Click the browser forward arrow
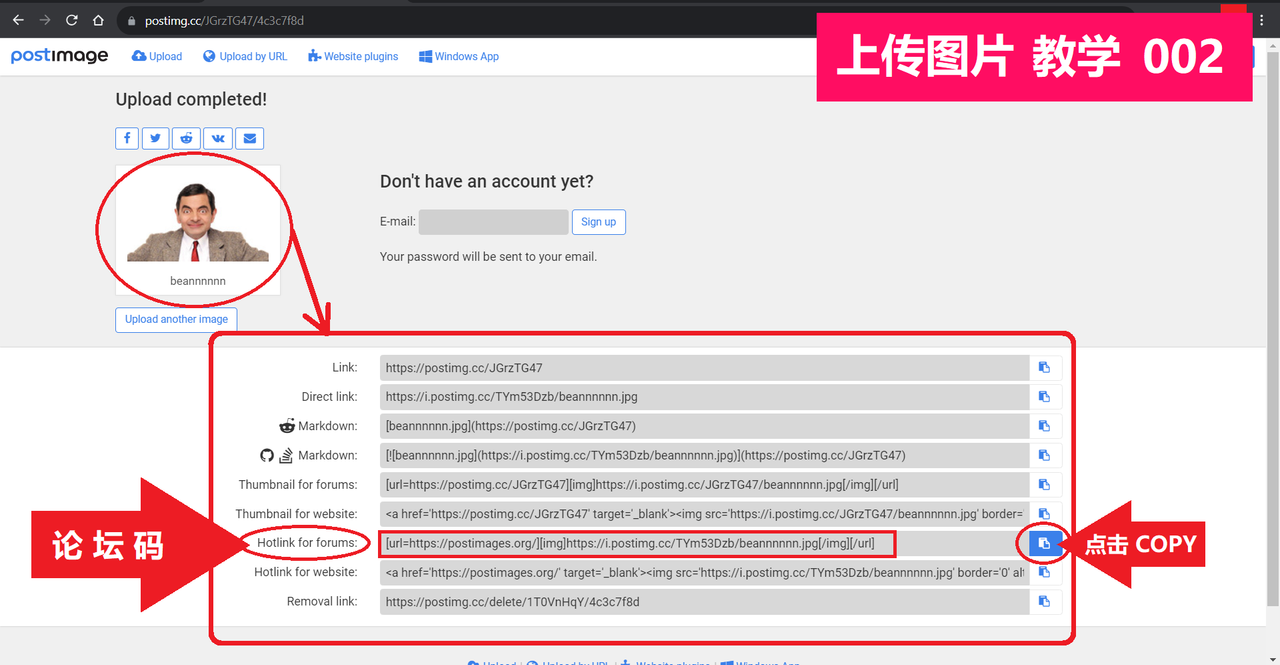The width and height of the screenshot is (1280, 665). pyautogui.click(x=45, y=20)
